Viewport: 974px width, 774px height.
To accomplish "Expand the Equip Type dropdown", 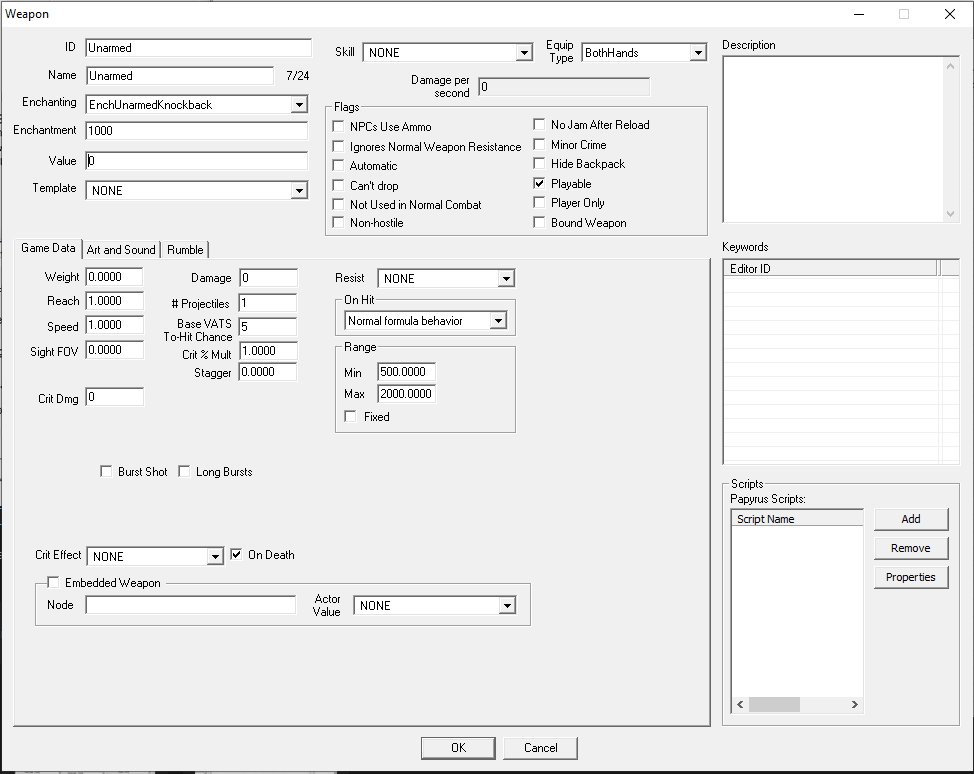I will click(x=698, y=53).
